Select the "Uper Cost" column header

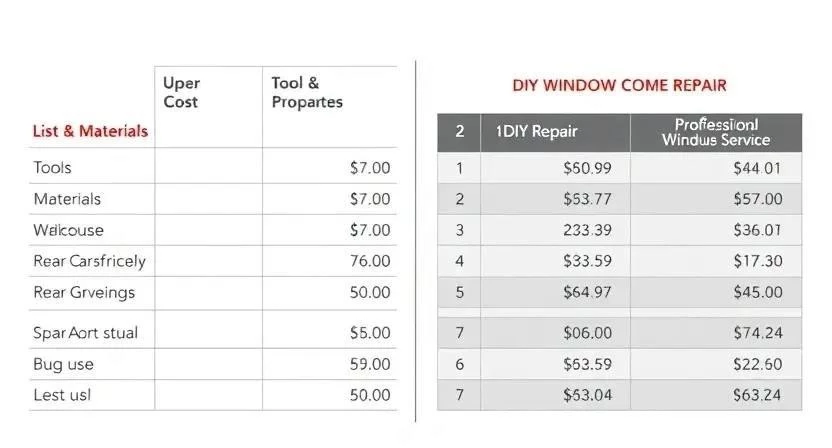(182, 93)
